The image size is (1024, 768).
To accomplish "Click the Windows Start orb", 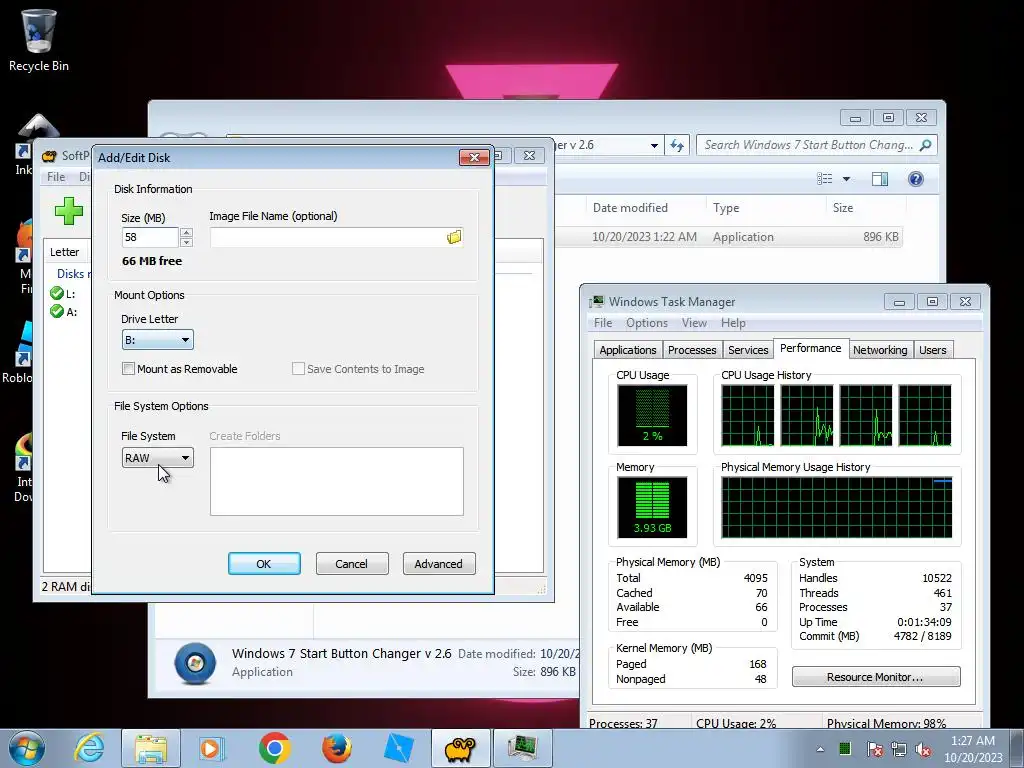I will (27, 748).
